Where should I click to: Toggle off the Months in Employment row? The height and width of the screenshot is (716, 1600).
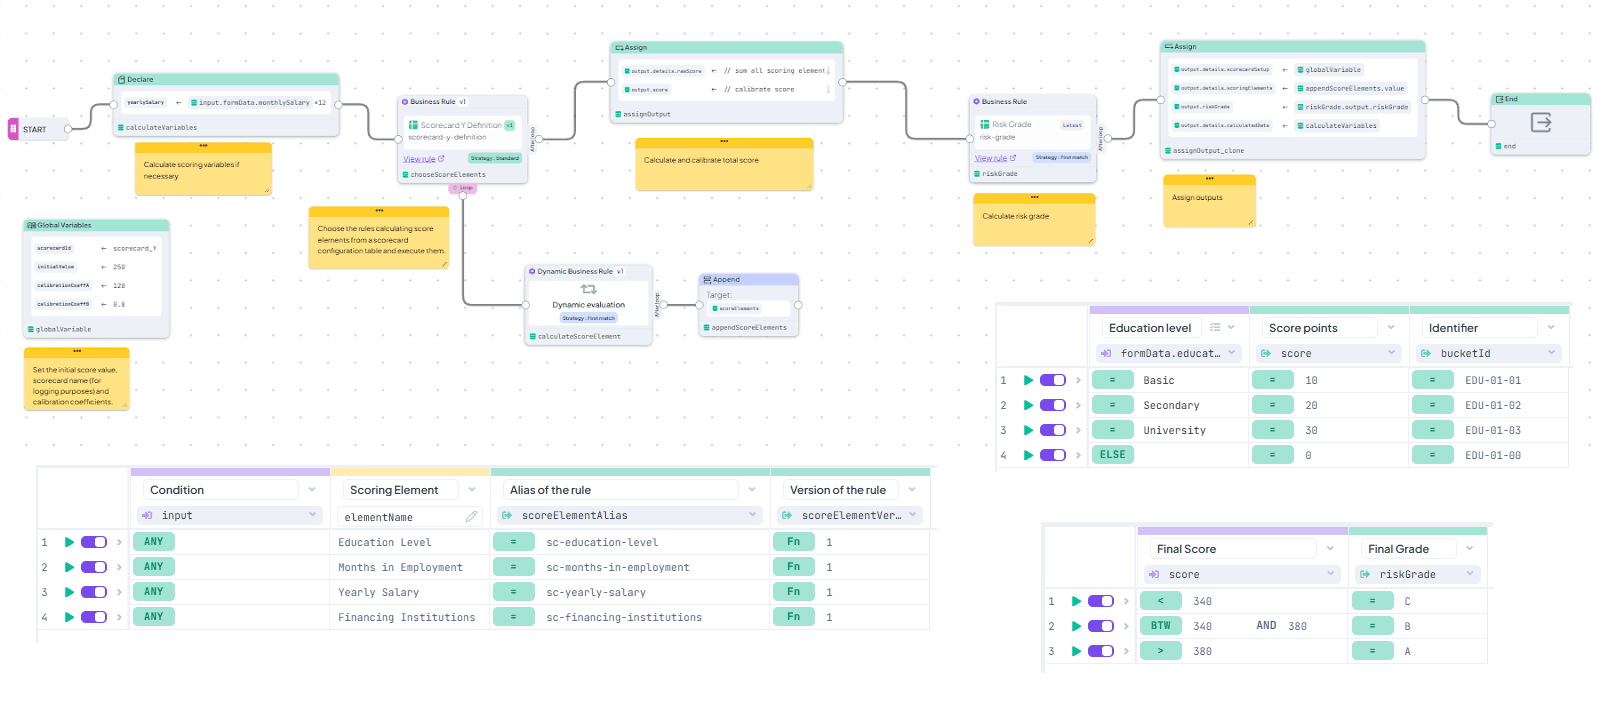pyautogui.click(x=94, y=567)
